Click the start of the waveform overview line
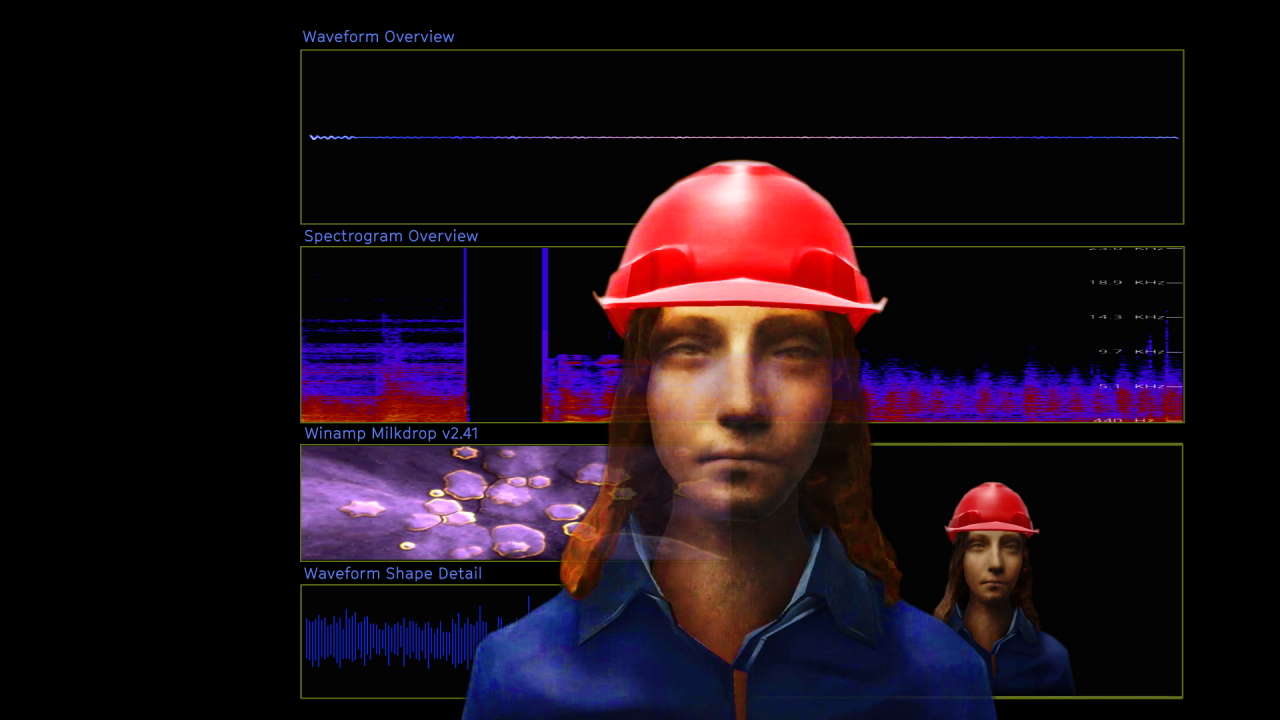The height and width of the screenshot is (720, 1280). (314, 137)
